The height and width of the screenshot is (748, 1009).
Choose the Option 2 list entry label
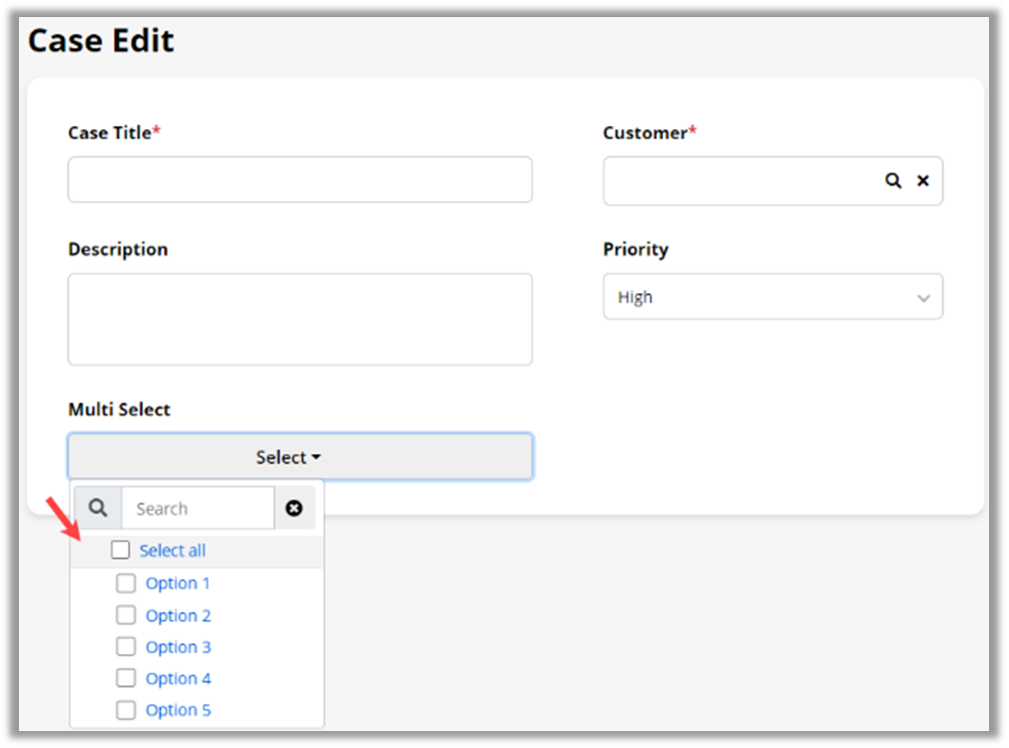point(178,616)
